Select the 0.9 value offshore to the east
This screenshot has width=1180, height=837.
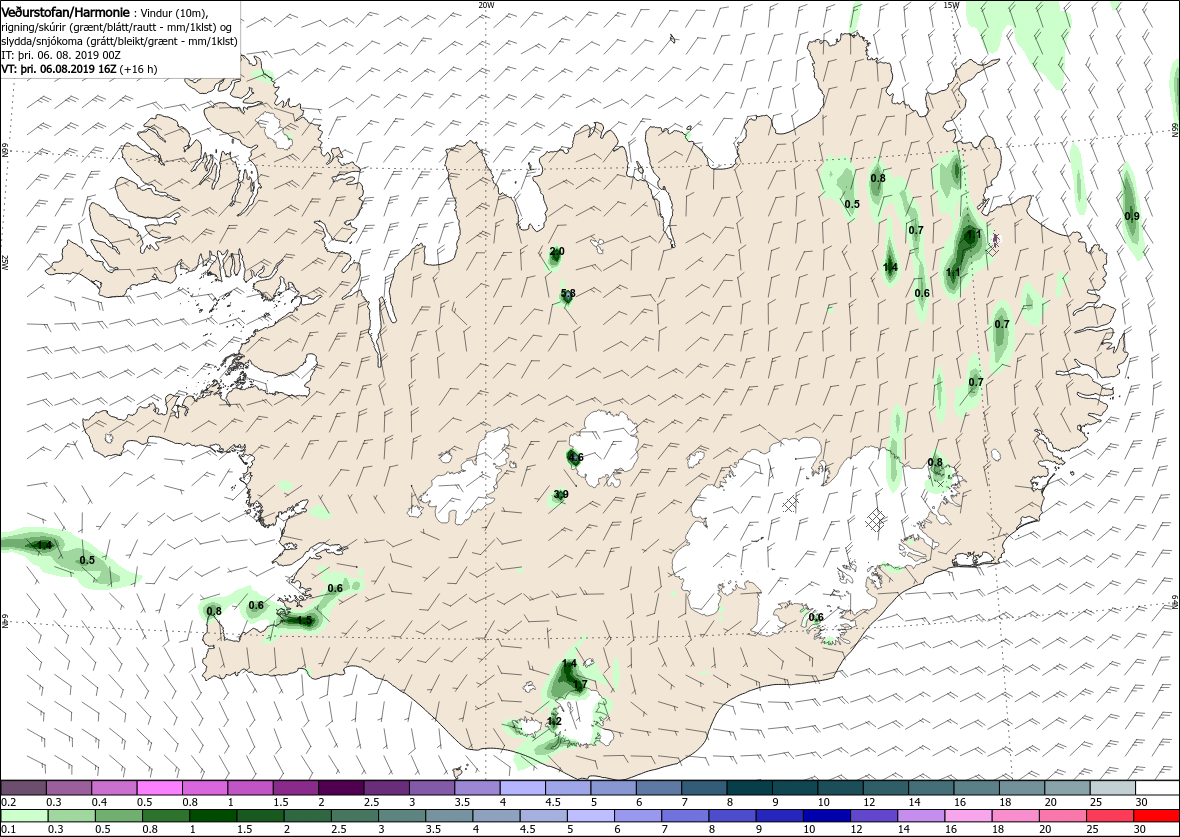click(1132, 217)
